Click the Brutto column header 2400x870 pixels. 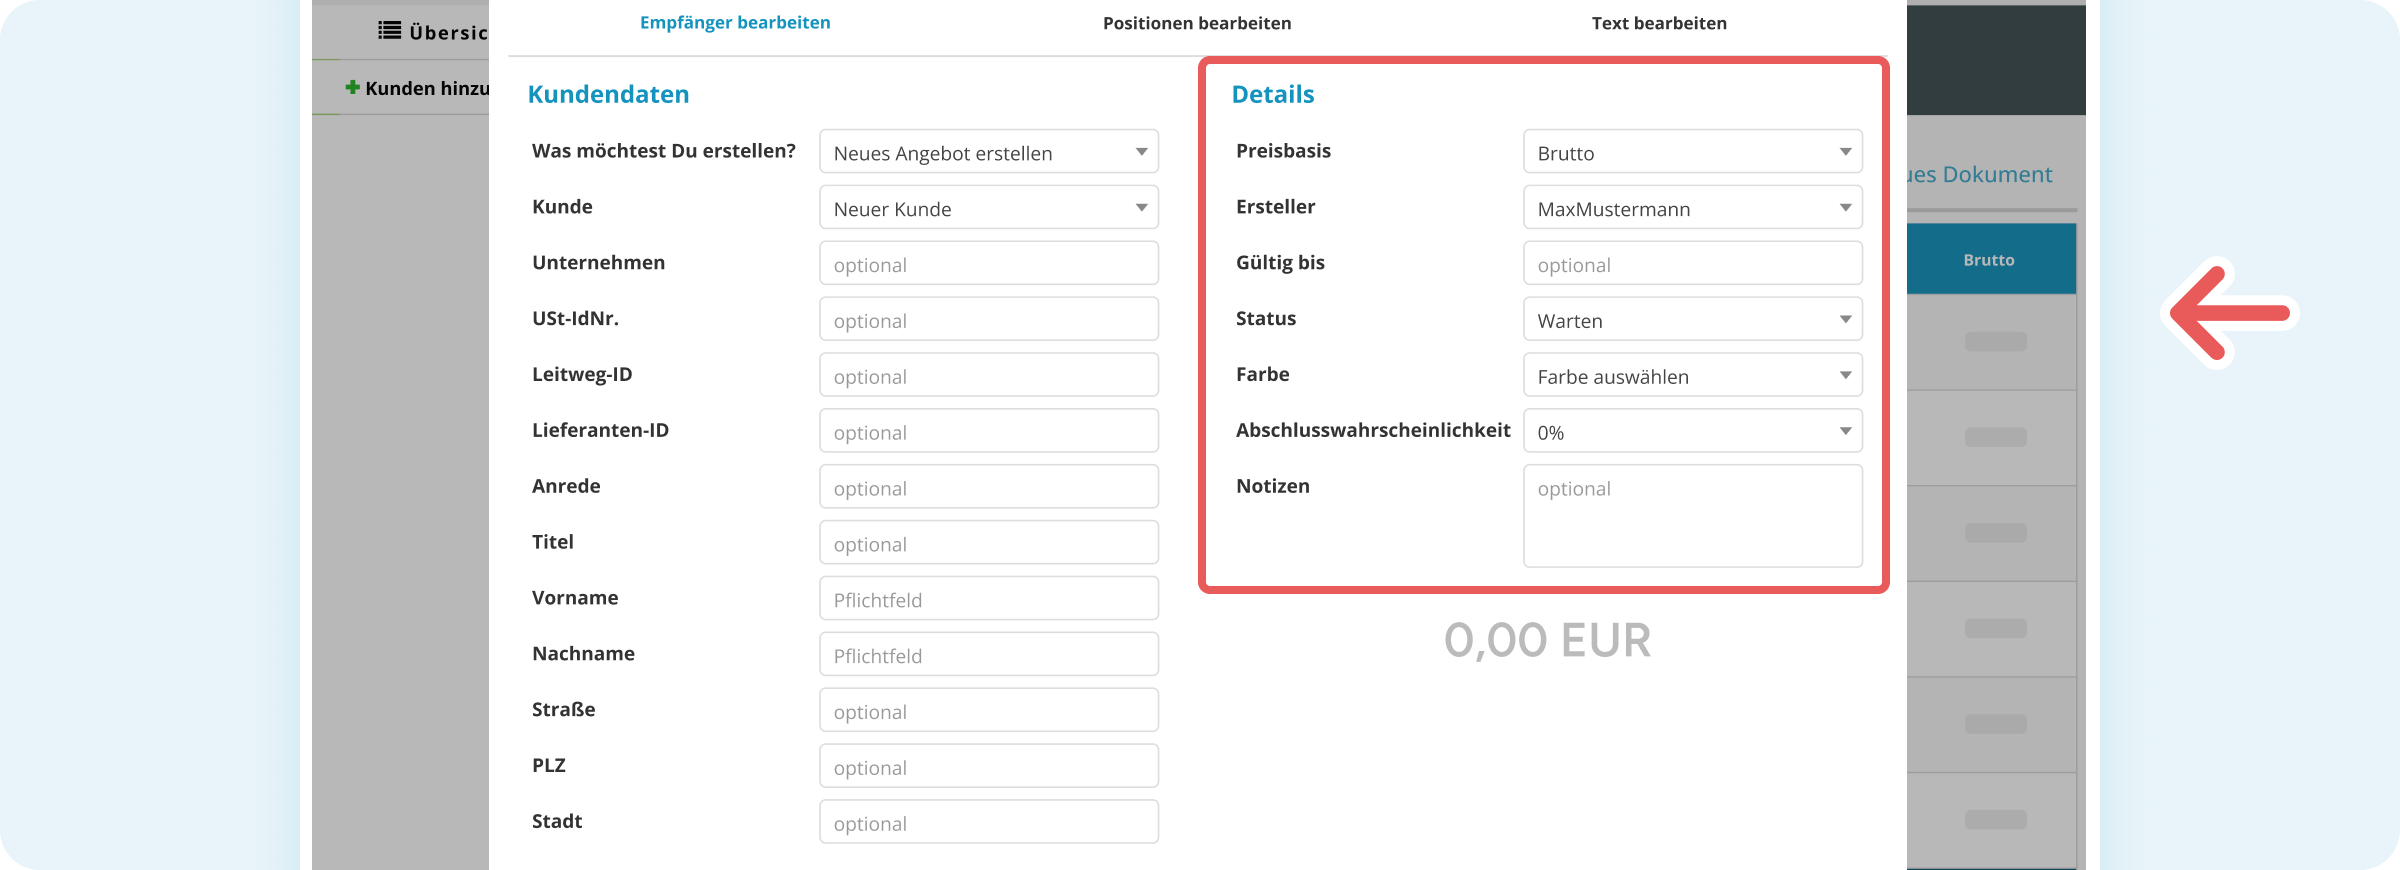(1990, 259)
